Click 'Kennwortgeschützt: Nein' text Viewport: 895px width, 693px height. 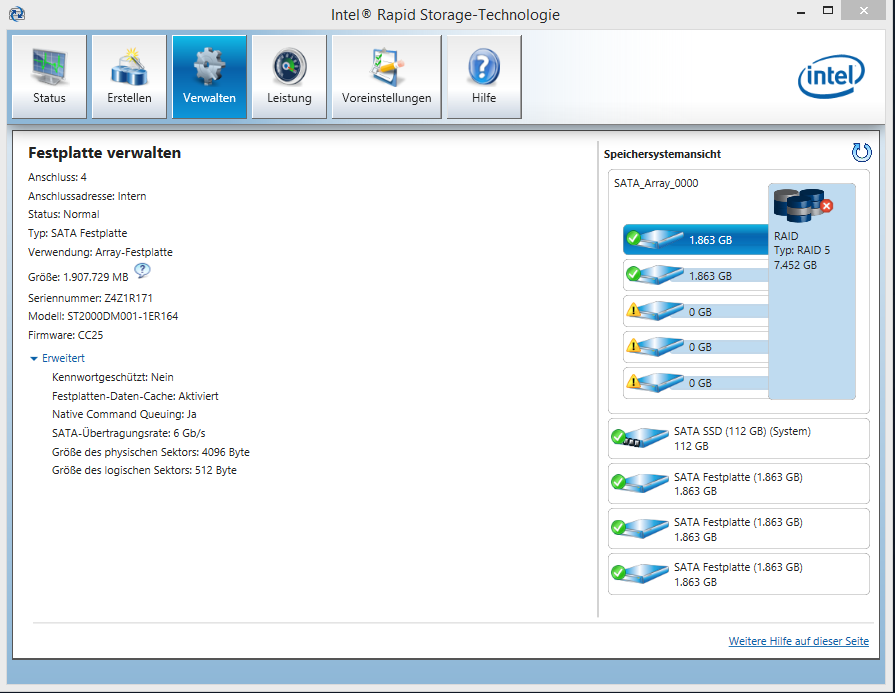tap(112, 377)
